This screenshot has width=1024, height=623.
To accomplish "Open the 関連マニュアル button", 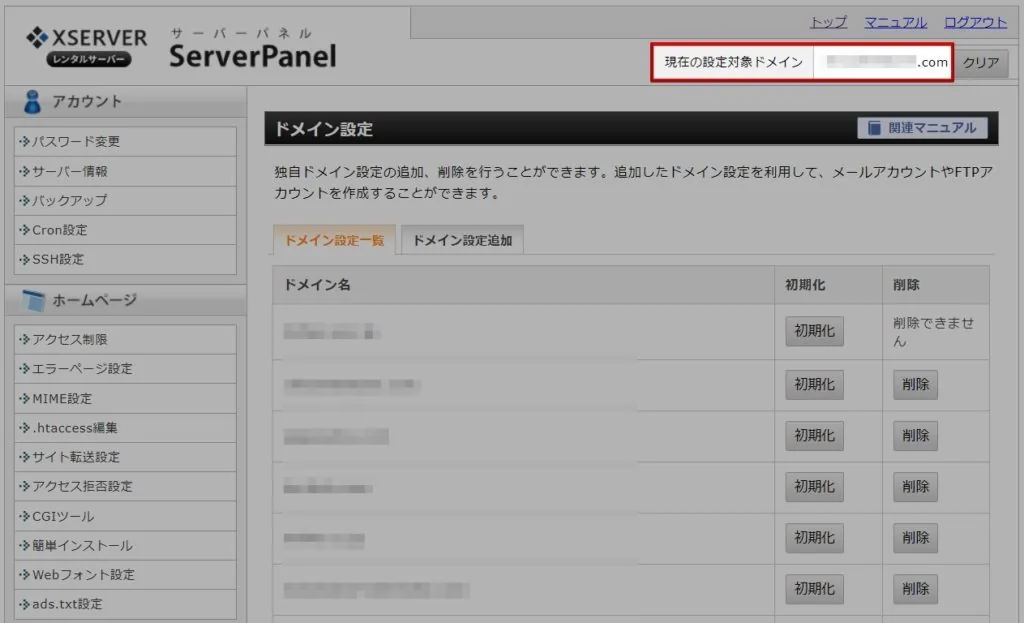I will (x=922, y=128).
